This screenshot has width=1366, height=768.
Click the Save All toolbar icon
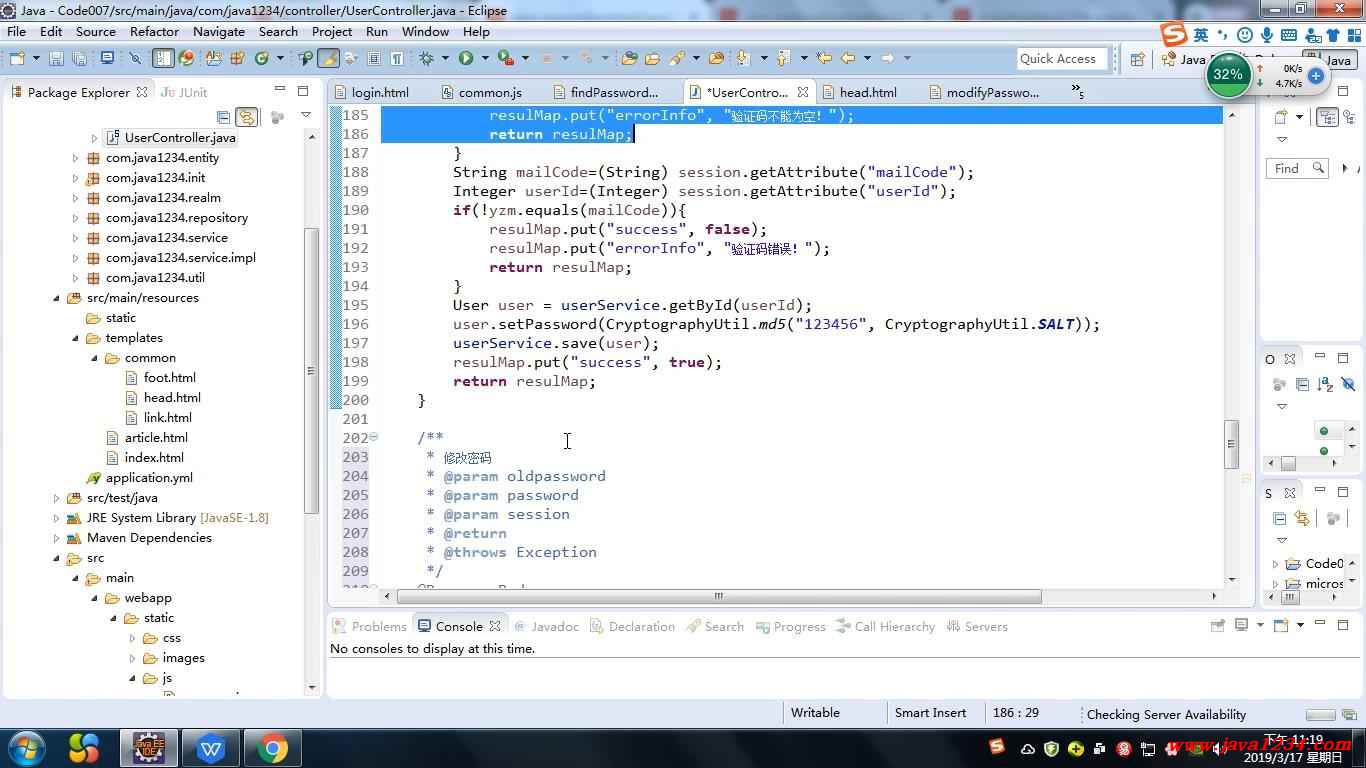click(79, 58)
